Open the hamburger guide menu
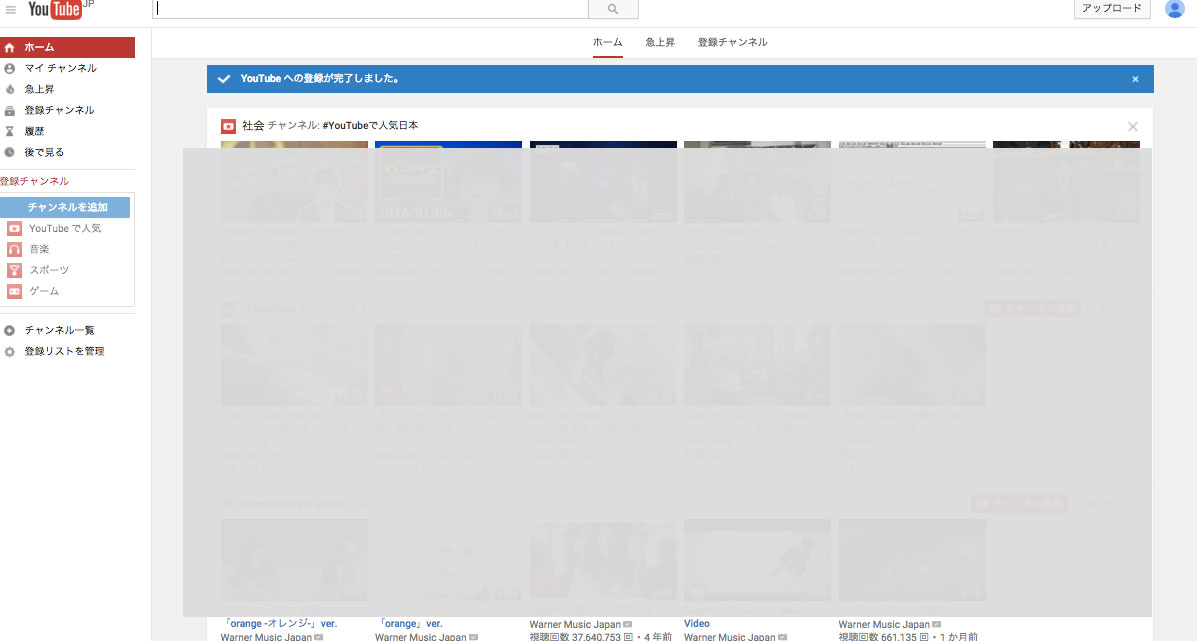The image size is (1197, 641). 11,10
